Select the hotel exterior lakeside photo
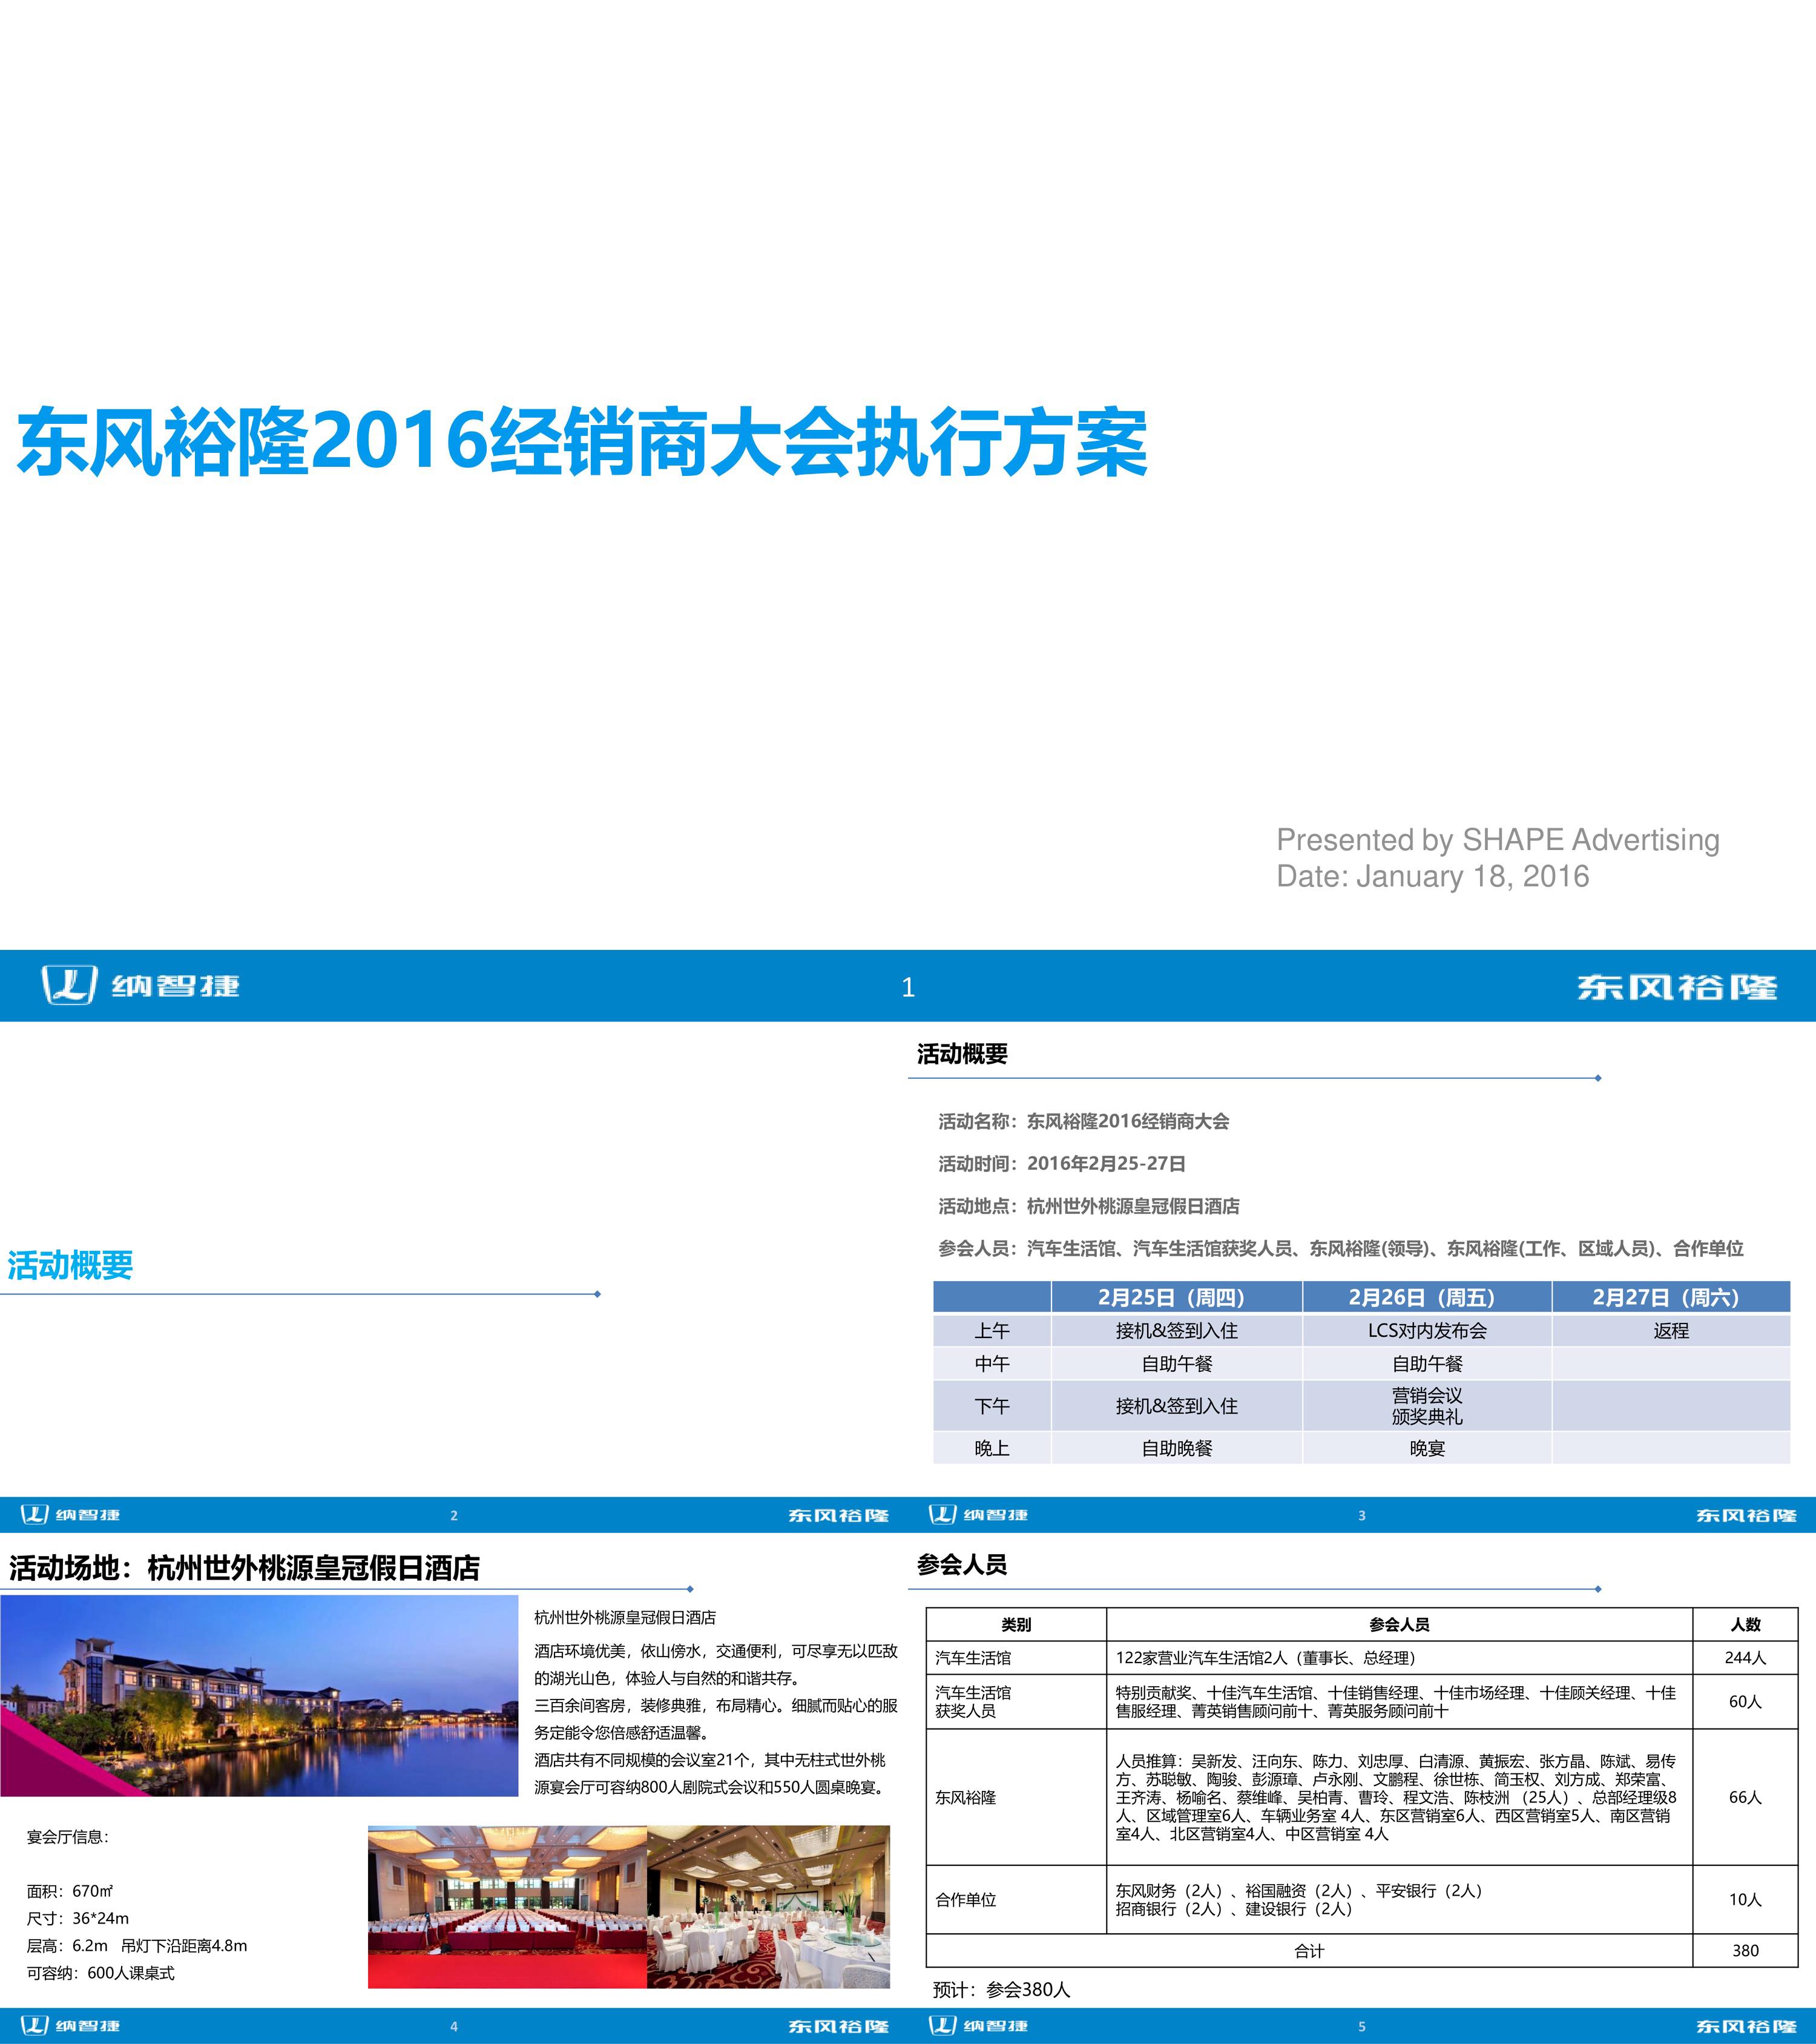The width and height of the screenshot is (1816, 2044). (259, 1695)
